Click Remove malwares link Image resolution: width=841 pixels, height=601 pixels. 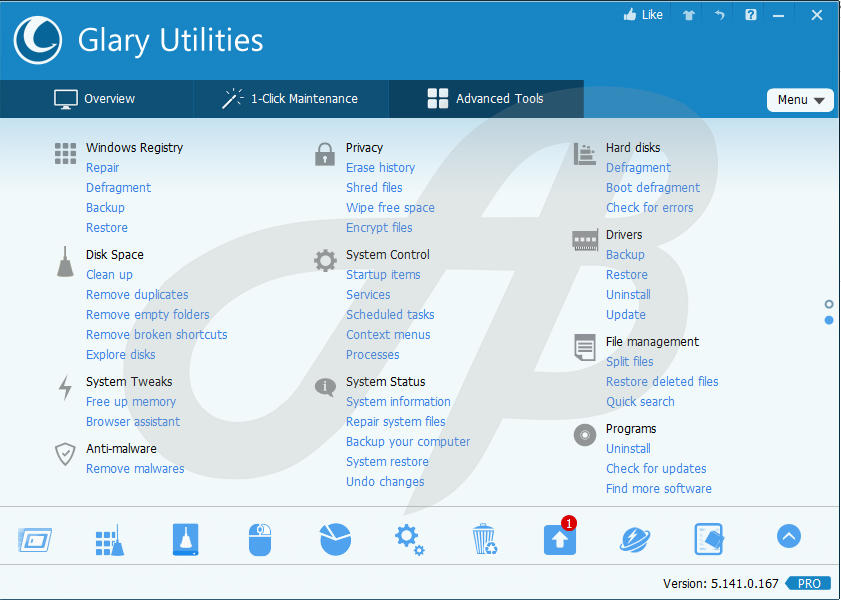click(x=135, y=469)
